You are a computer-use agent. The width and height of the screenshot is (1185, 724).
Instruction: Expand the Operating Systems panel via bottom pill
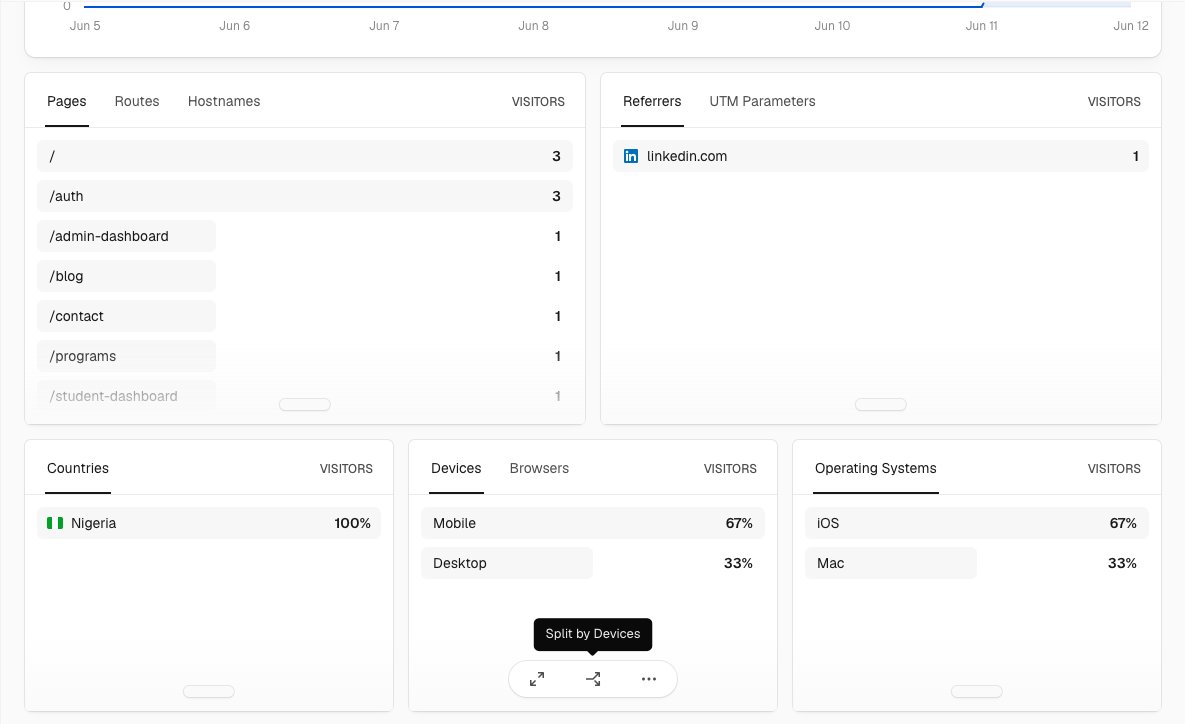coord(976,692)
